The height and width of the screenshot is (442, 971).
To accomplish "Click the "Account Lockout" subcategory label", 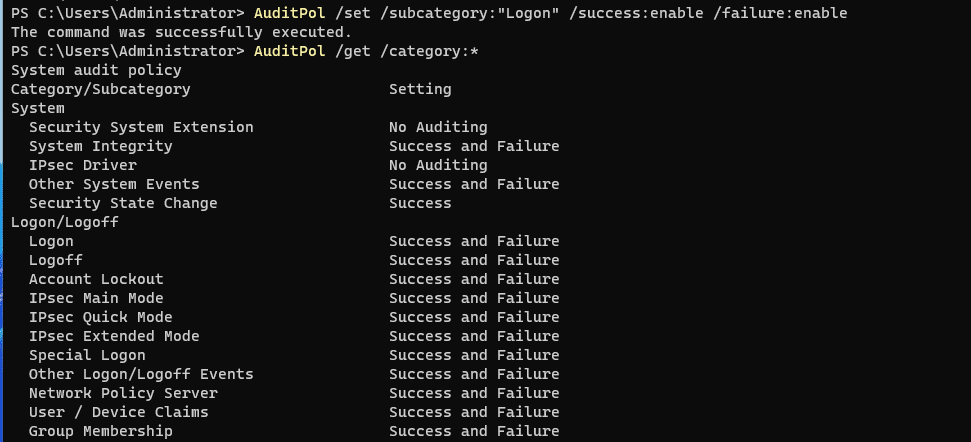I will [96, 279].
